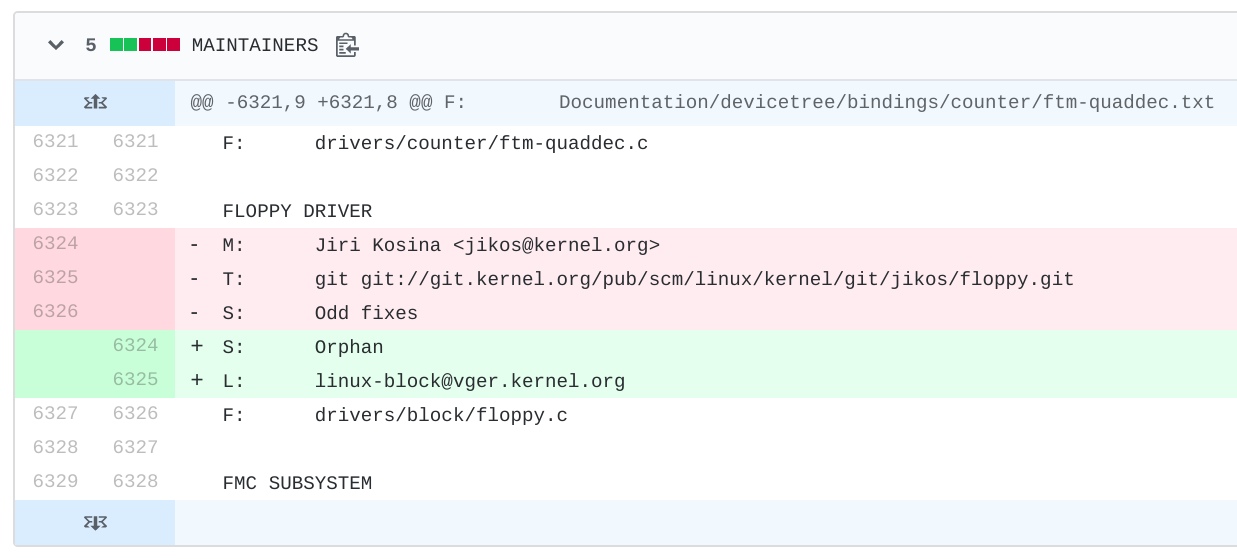
Task: Select the removed floppy.git tree line
Action: click(x=706, y=279)
